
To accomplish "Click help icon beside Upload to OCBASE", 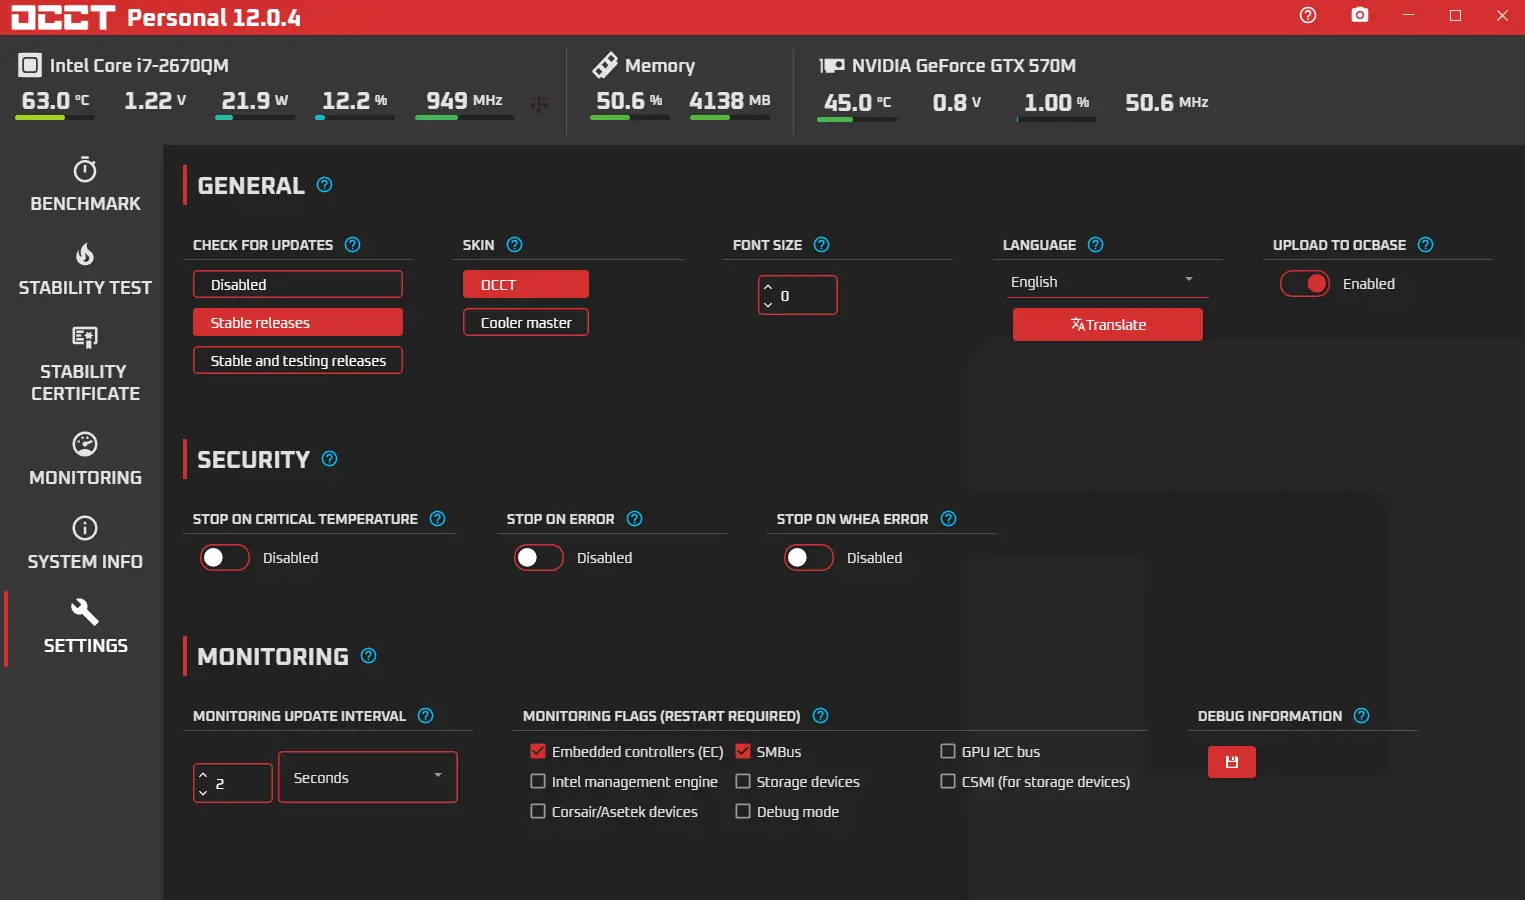I will tap(1425, 245).
